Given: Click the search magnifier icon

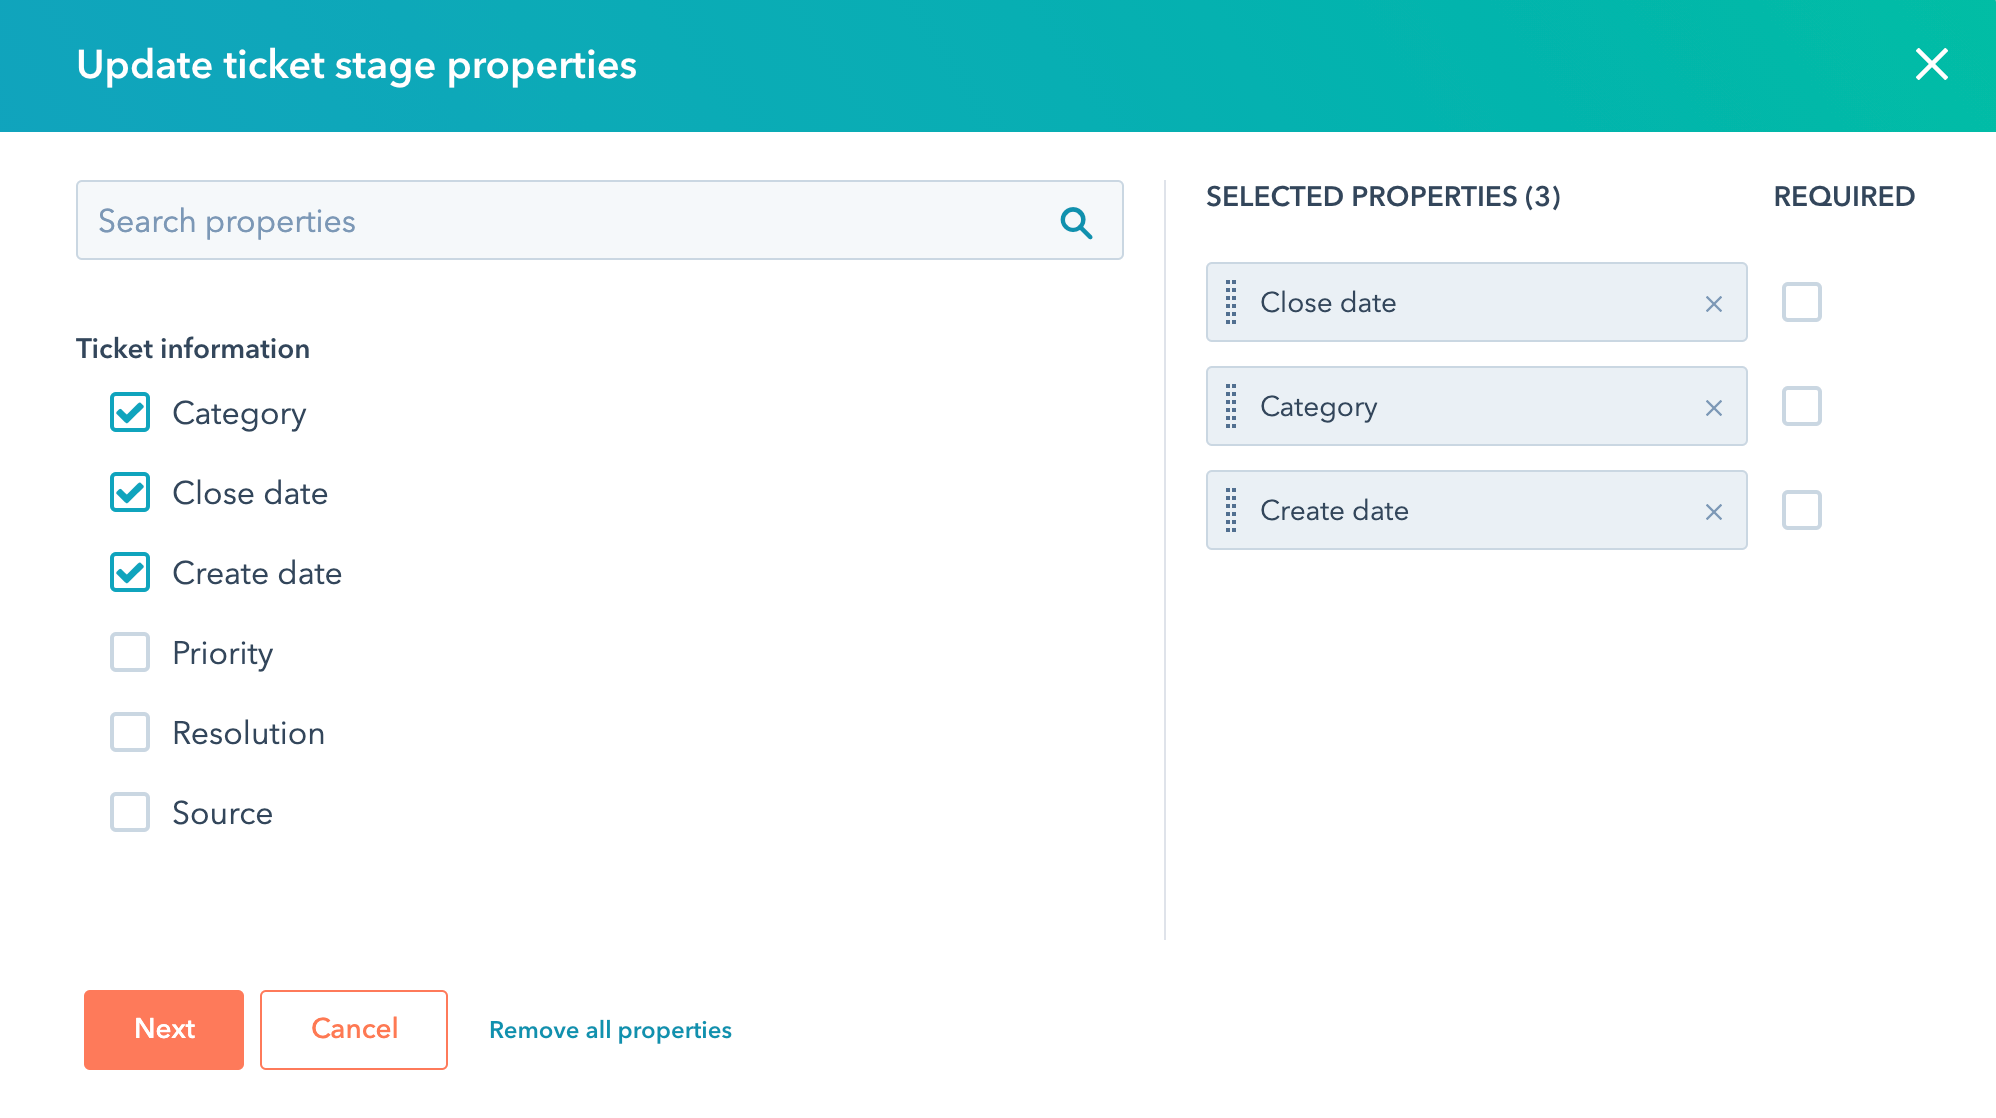Looking at the screenshot, I should point(1076,222).
